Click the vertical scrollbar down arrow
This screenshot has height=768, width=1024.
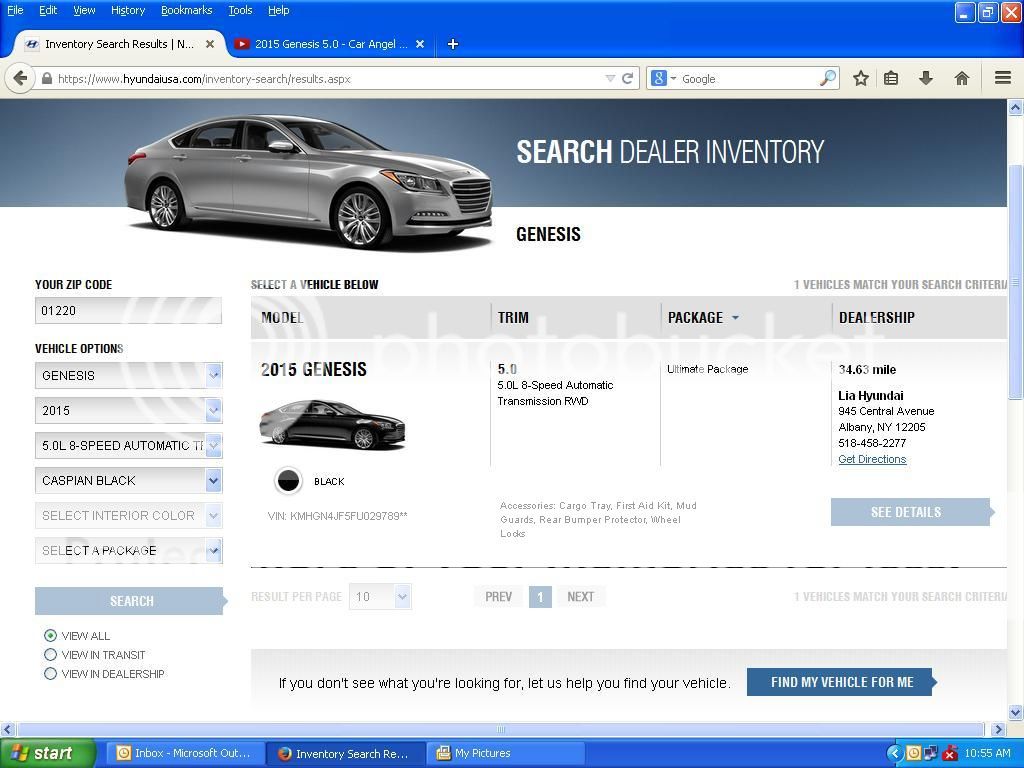pos(1016,712)
